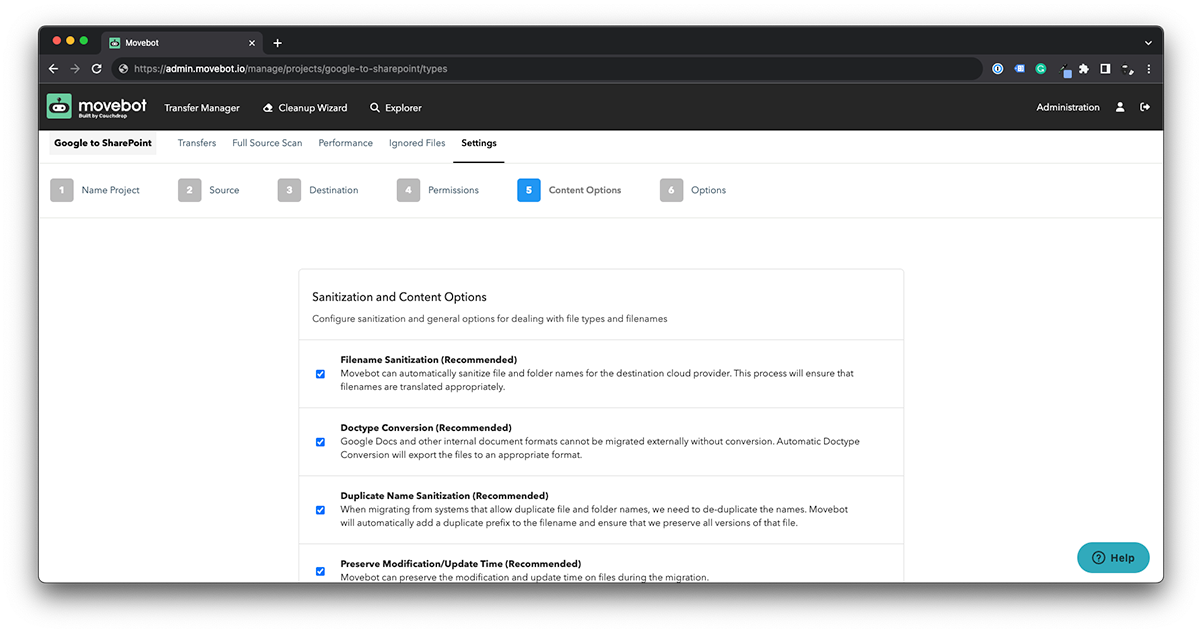Open the Transfer Manager menu item

pos(202,107)
